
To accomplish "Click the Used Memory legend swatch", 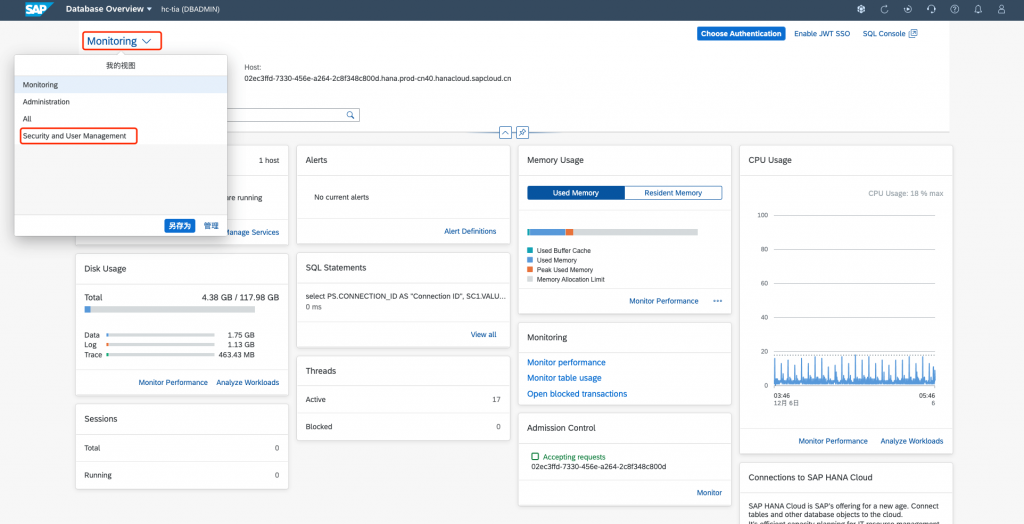I will click(530, 260).
